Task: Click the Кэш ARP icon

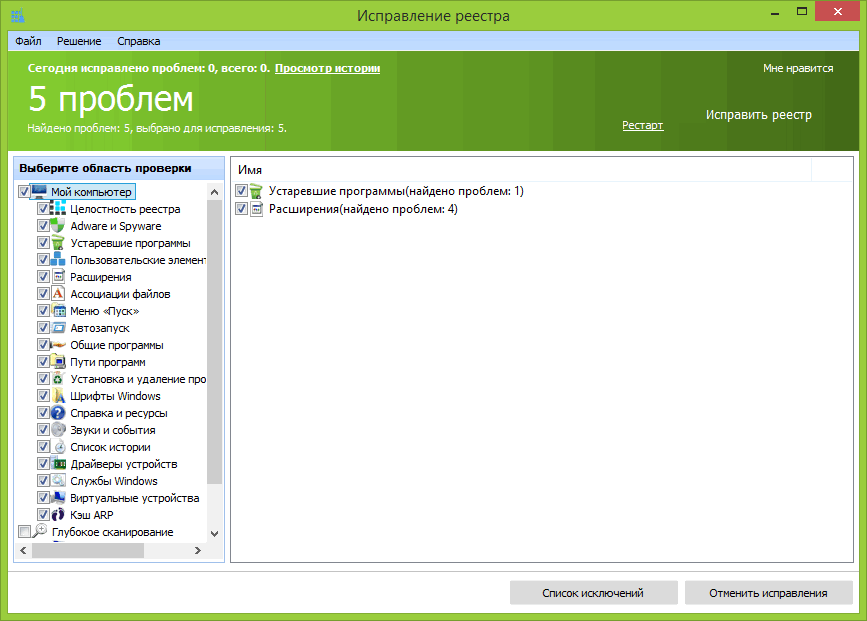Action: 58,515
